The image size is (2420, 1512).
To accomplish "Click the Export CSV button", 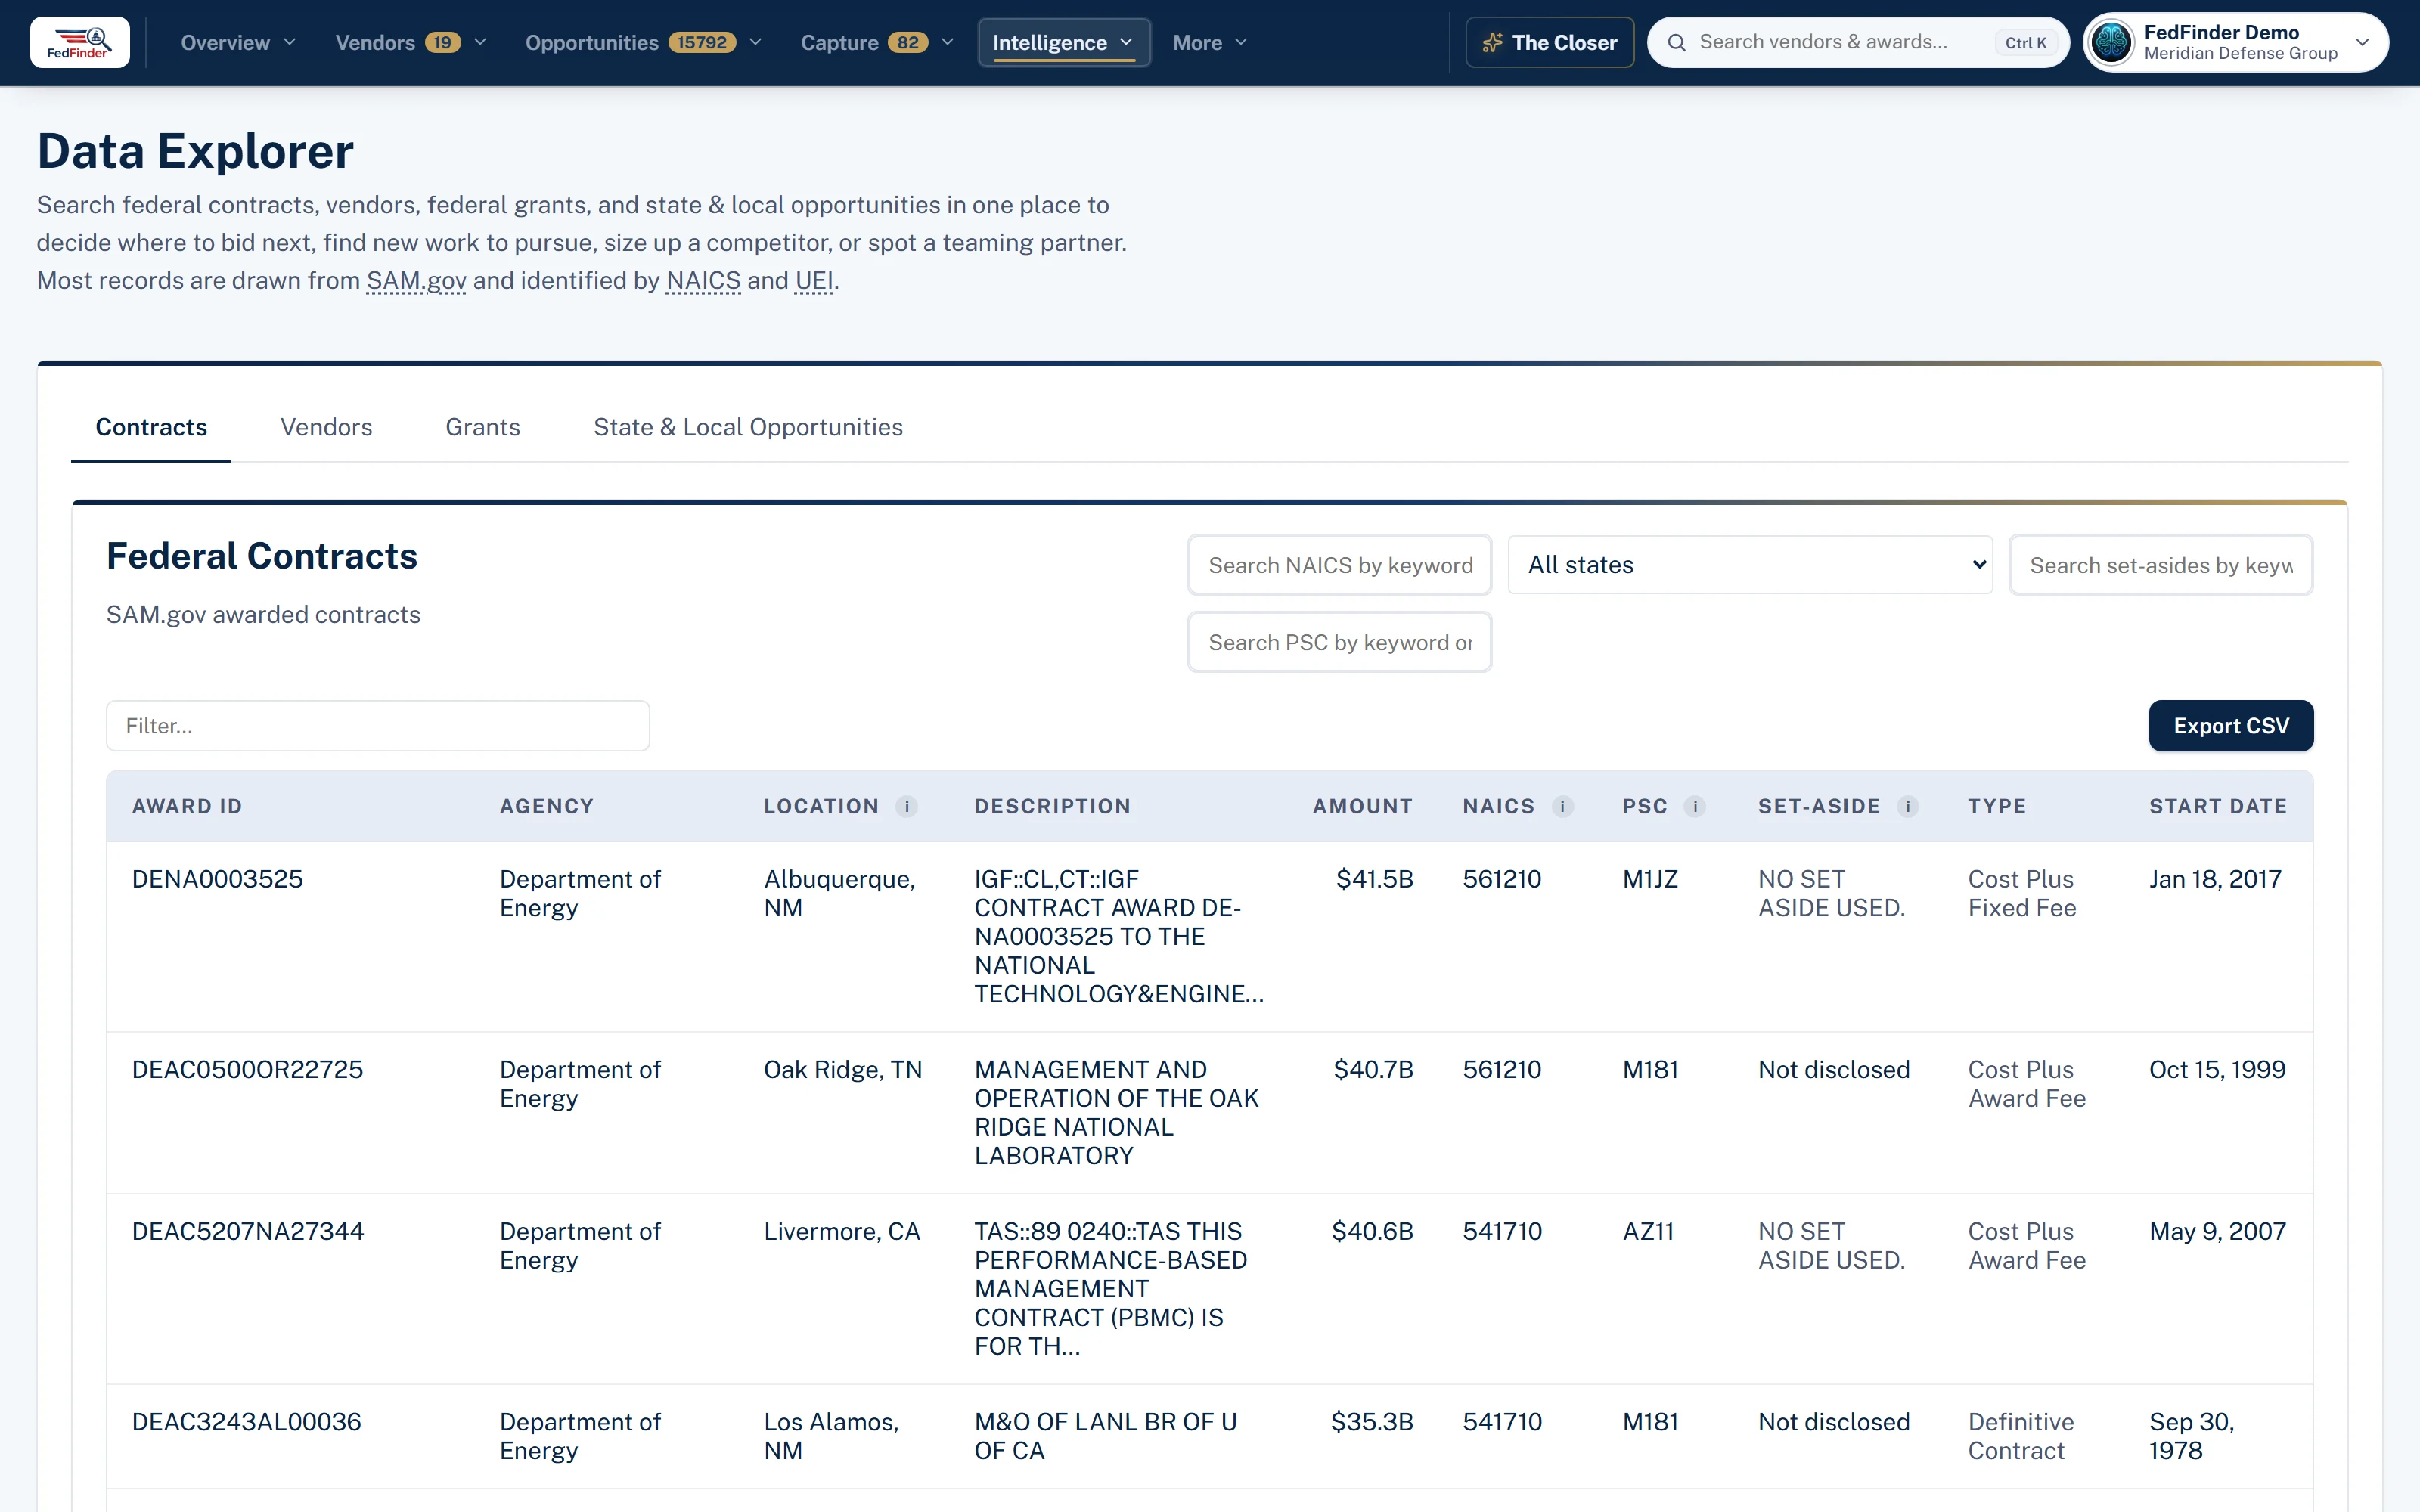I will click(x=2231, y=726).
